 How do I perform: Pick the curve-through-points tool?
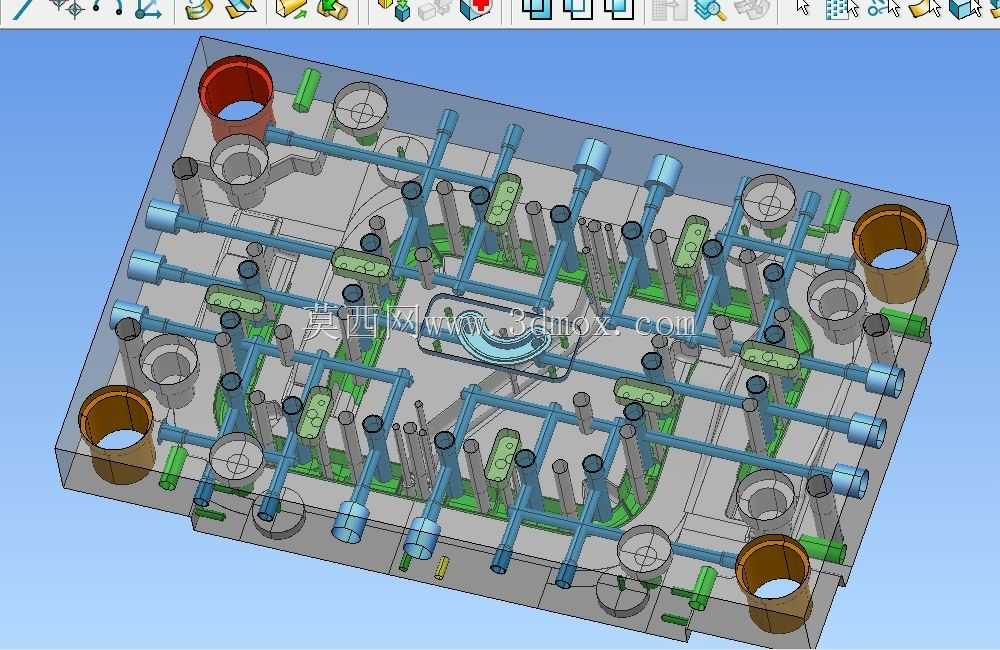[107, 7]
